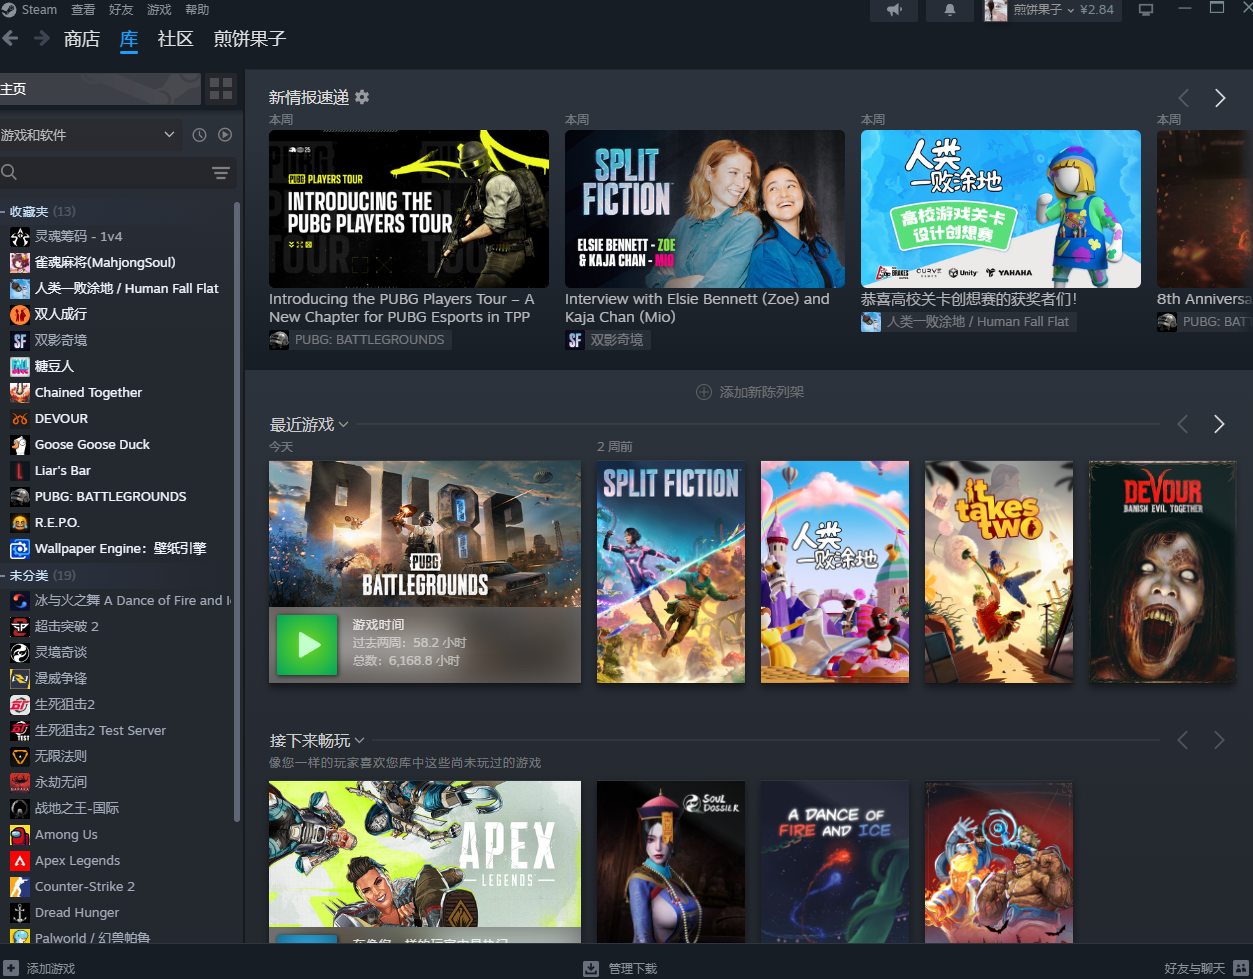Open advanced filter options icon
This screenshot has width=1253, height=979.
point(221,173)
